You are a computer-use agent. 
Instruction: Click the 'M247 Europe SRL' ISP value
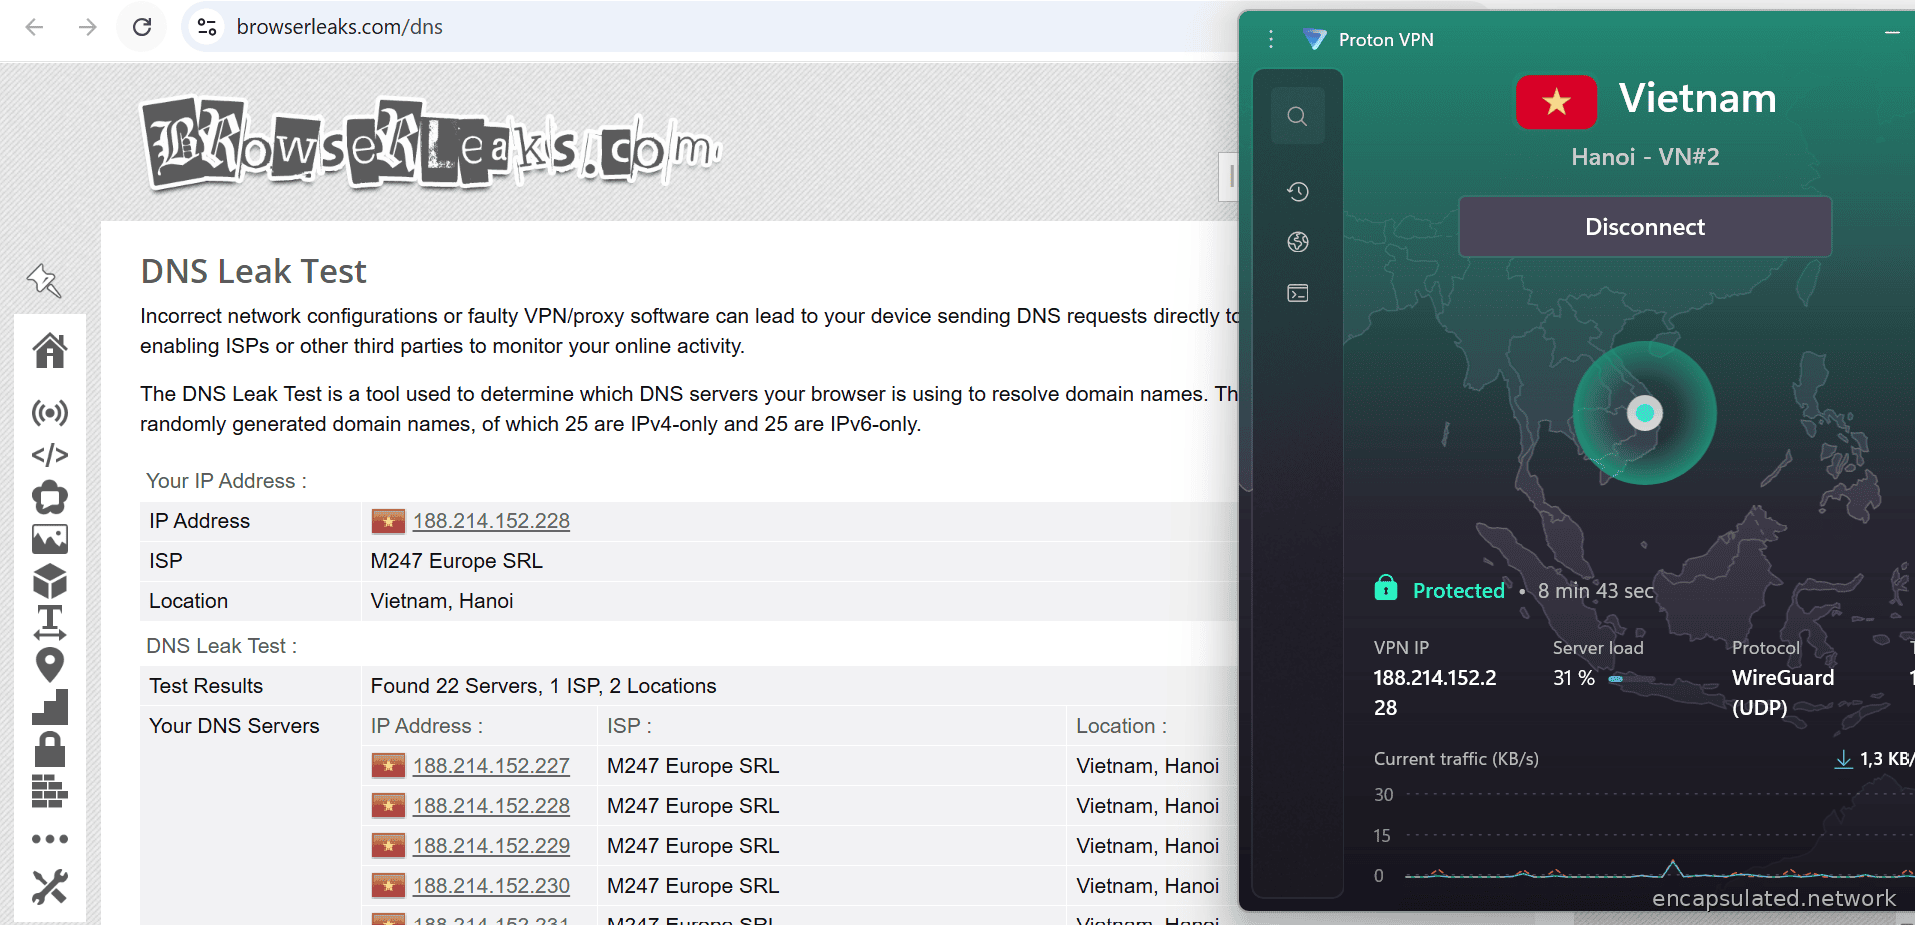click(x=456, y=561)
